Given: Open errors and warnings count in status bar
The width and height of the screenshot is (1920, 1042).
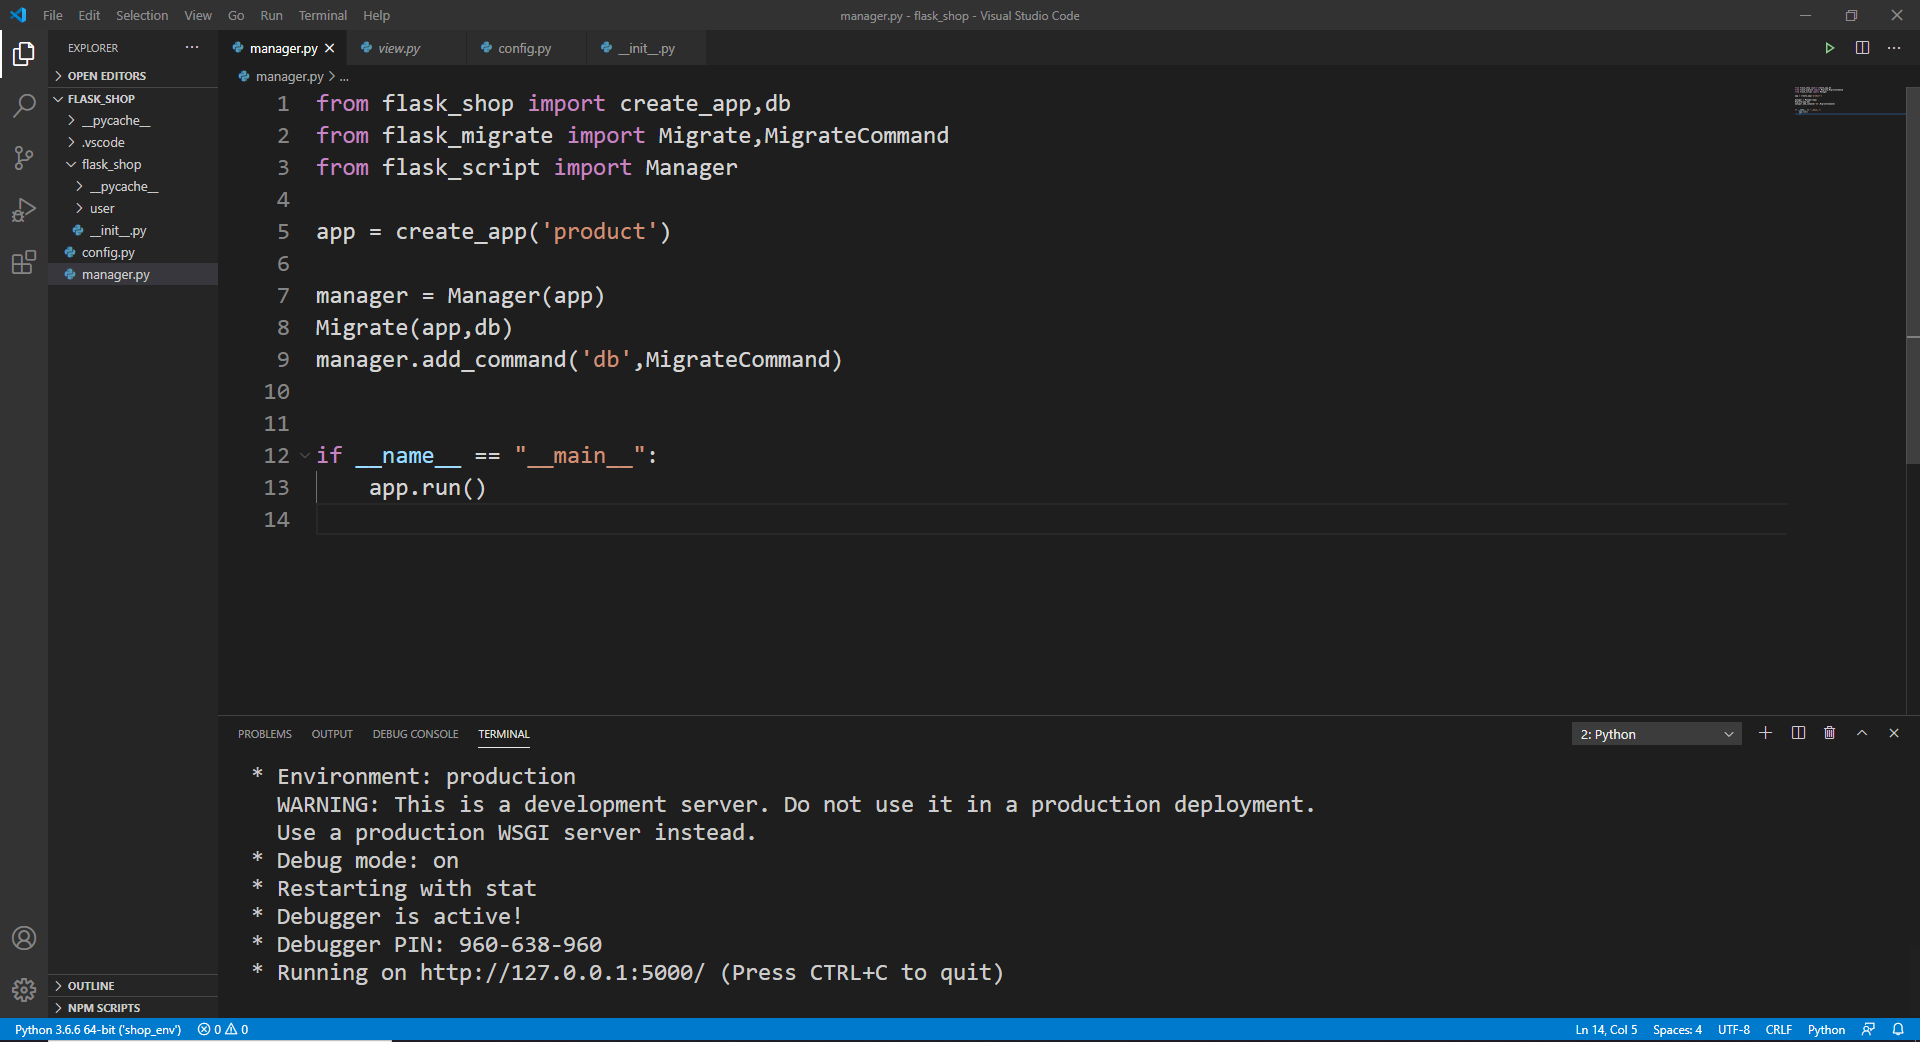Looking at the screenshot, I should click(x=223, y=1029).
